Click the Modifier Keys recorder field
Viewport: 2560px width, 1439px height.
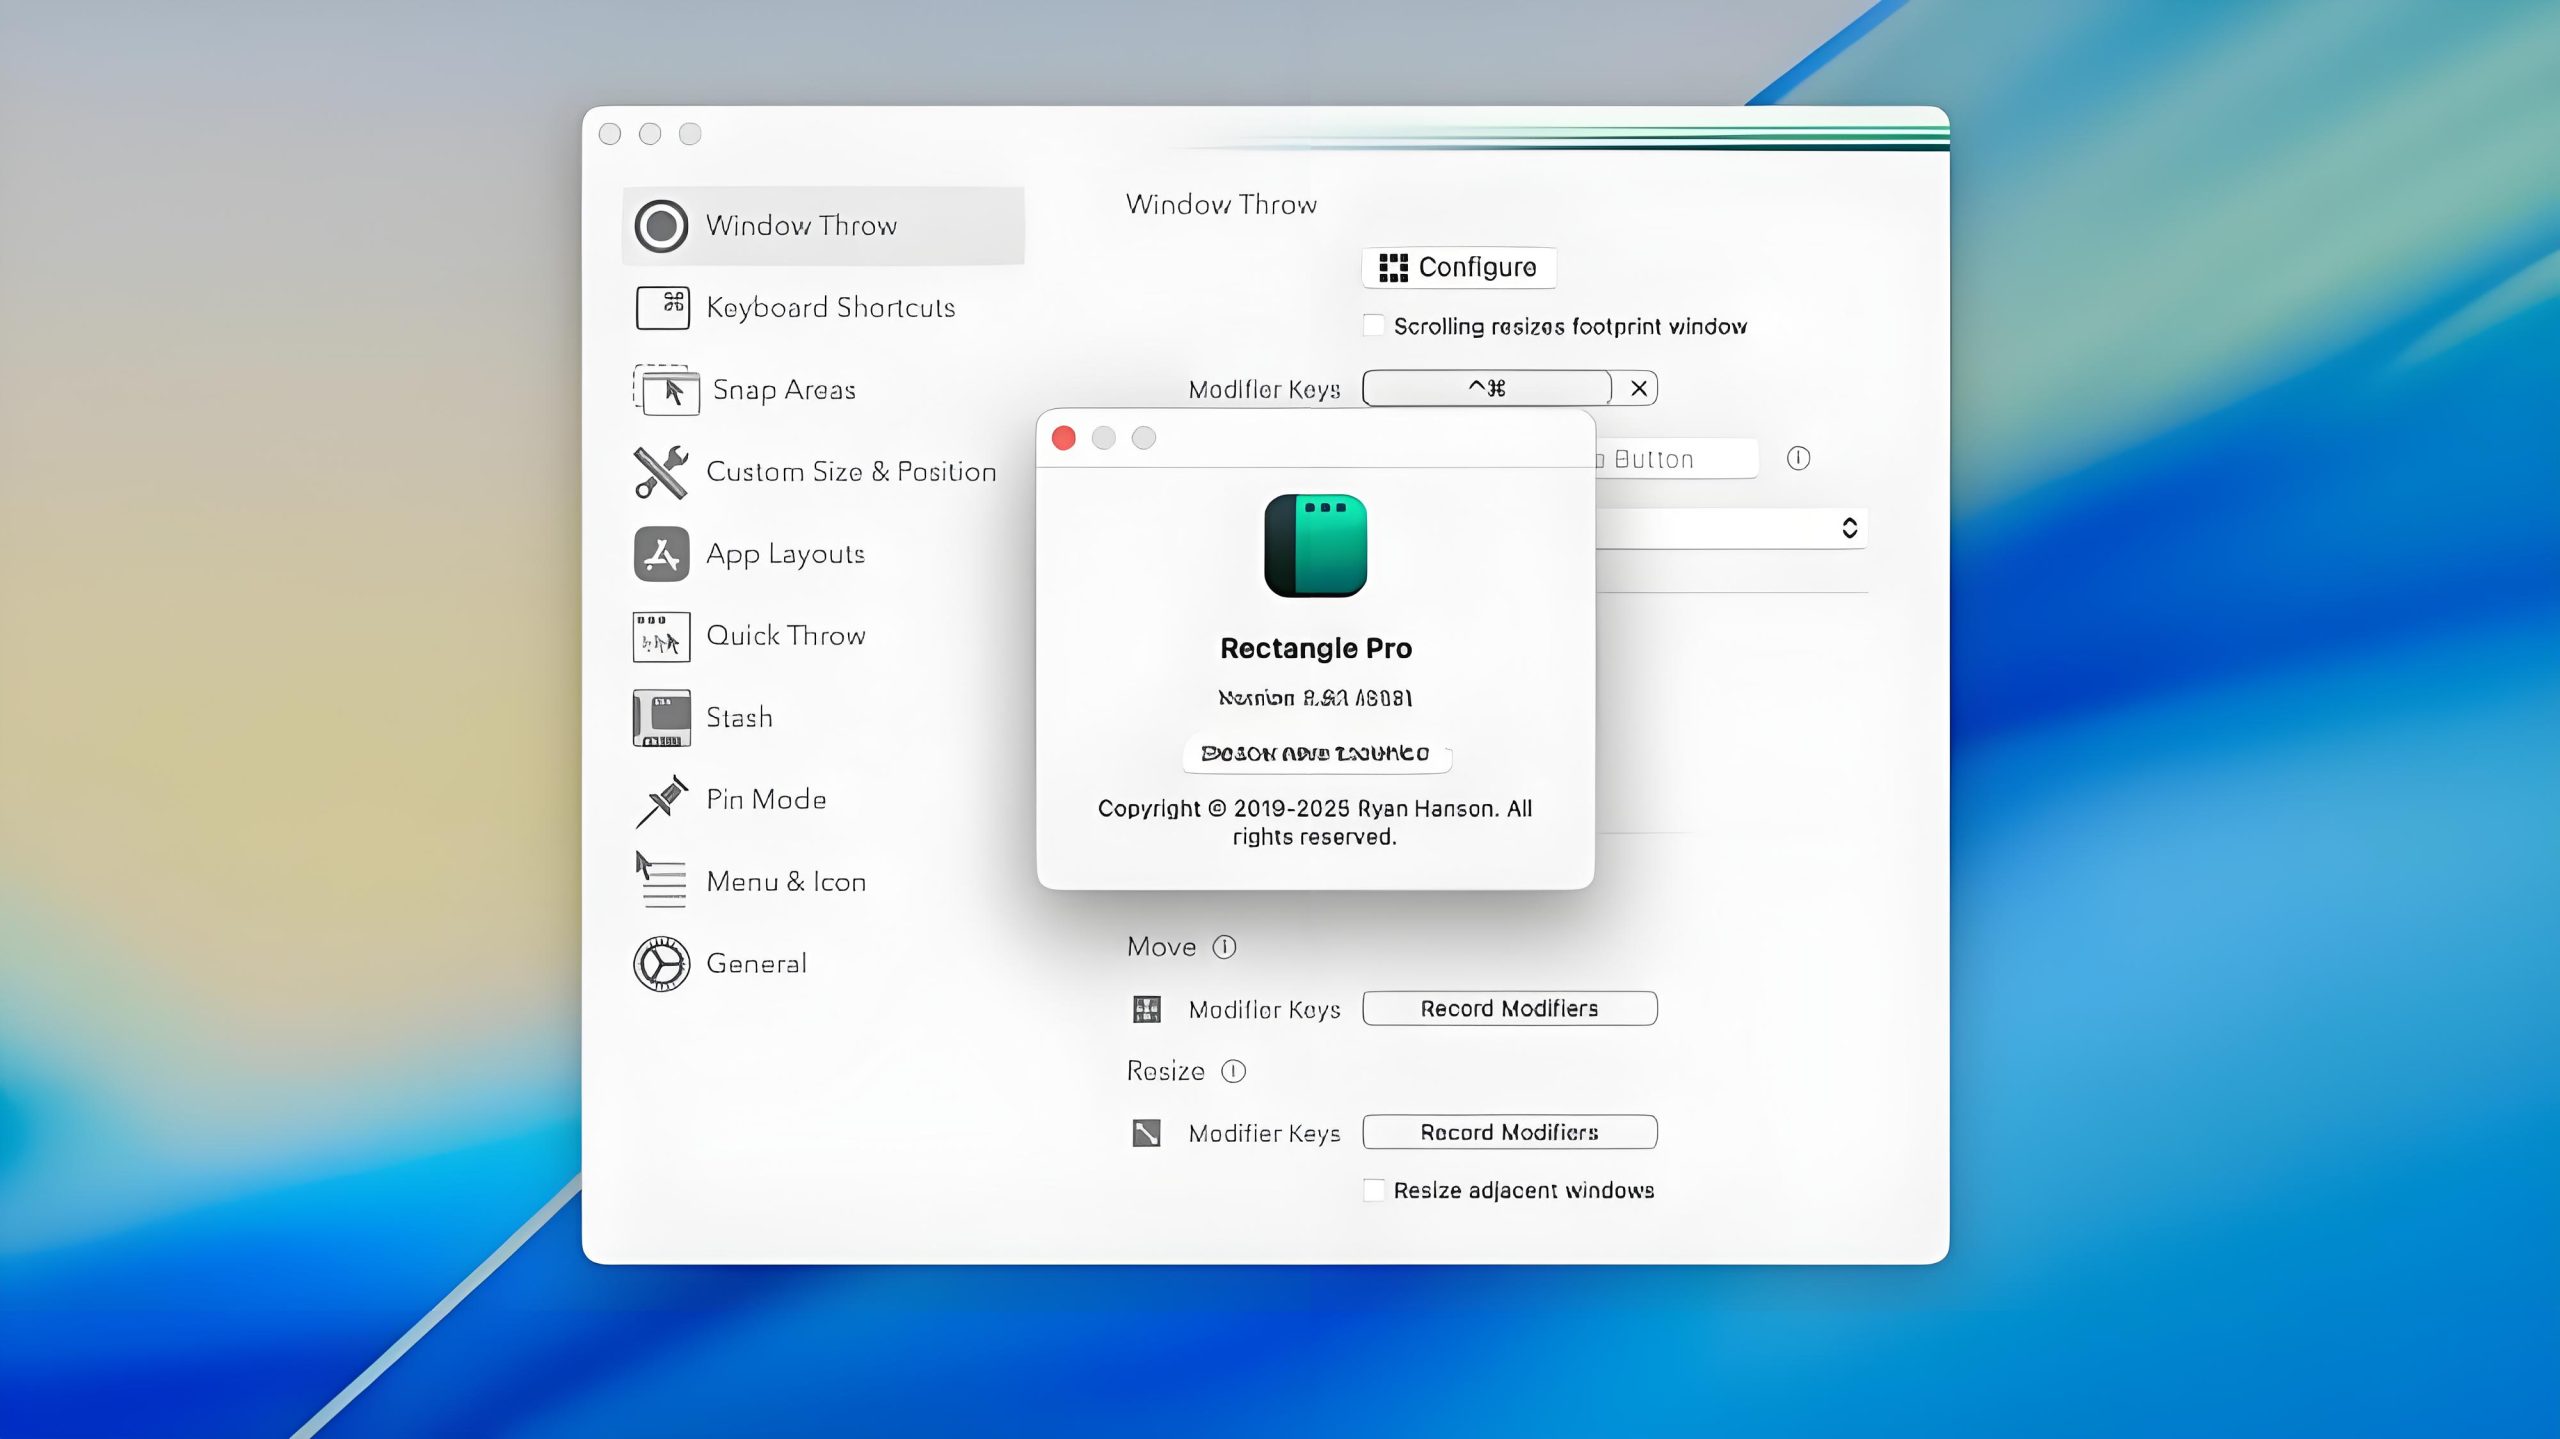click(x=1486, y=388)
